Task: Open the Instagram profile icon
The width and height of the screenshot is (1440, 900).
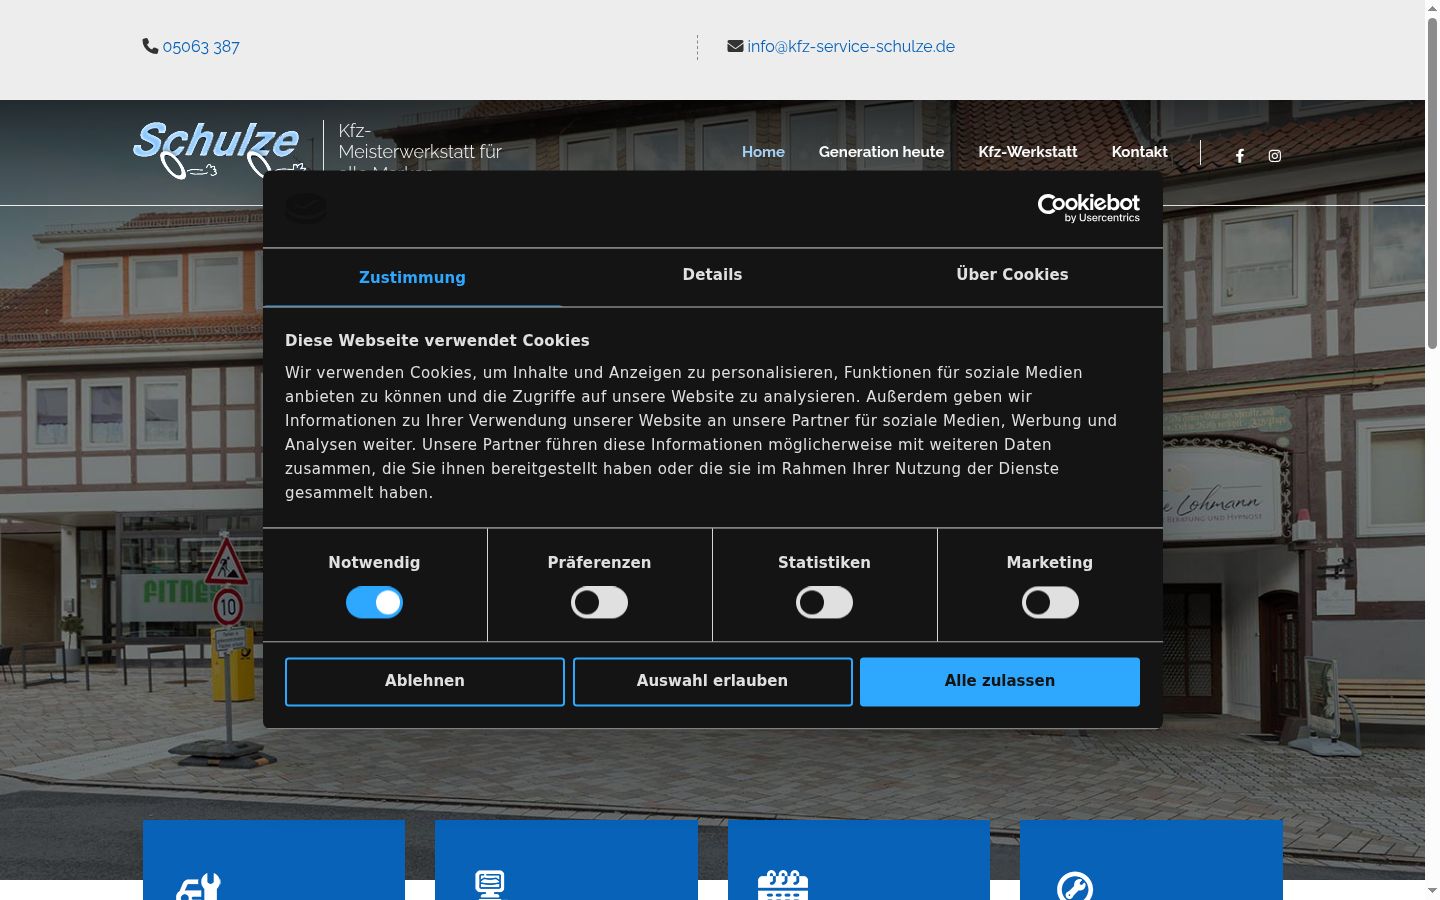Action: (1275, 156)
